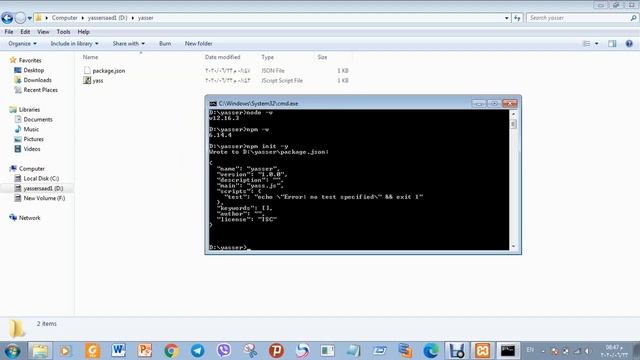Open Viber from the taskbar
Image resolution: width=640 pixels, height=360 pixels.
tap(223, 351)
